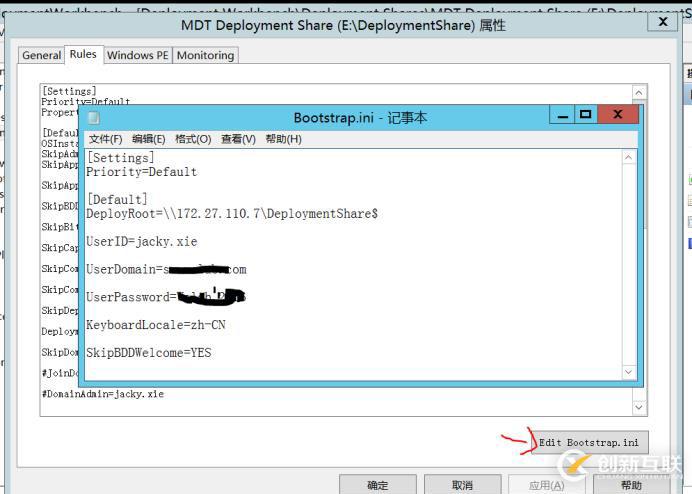
Task: Click the SkipBDDWelcome=YES line
Action: [x=149, y=353]
